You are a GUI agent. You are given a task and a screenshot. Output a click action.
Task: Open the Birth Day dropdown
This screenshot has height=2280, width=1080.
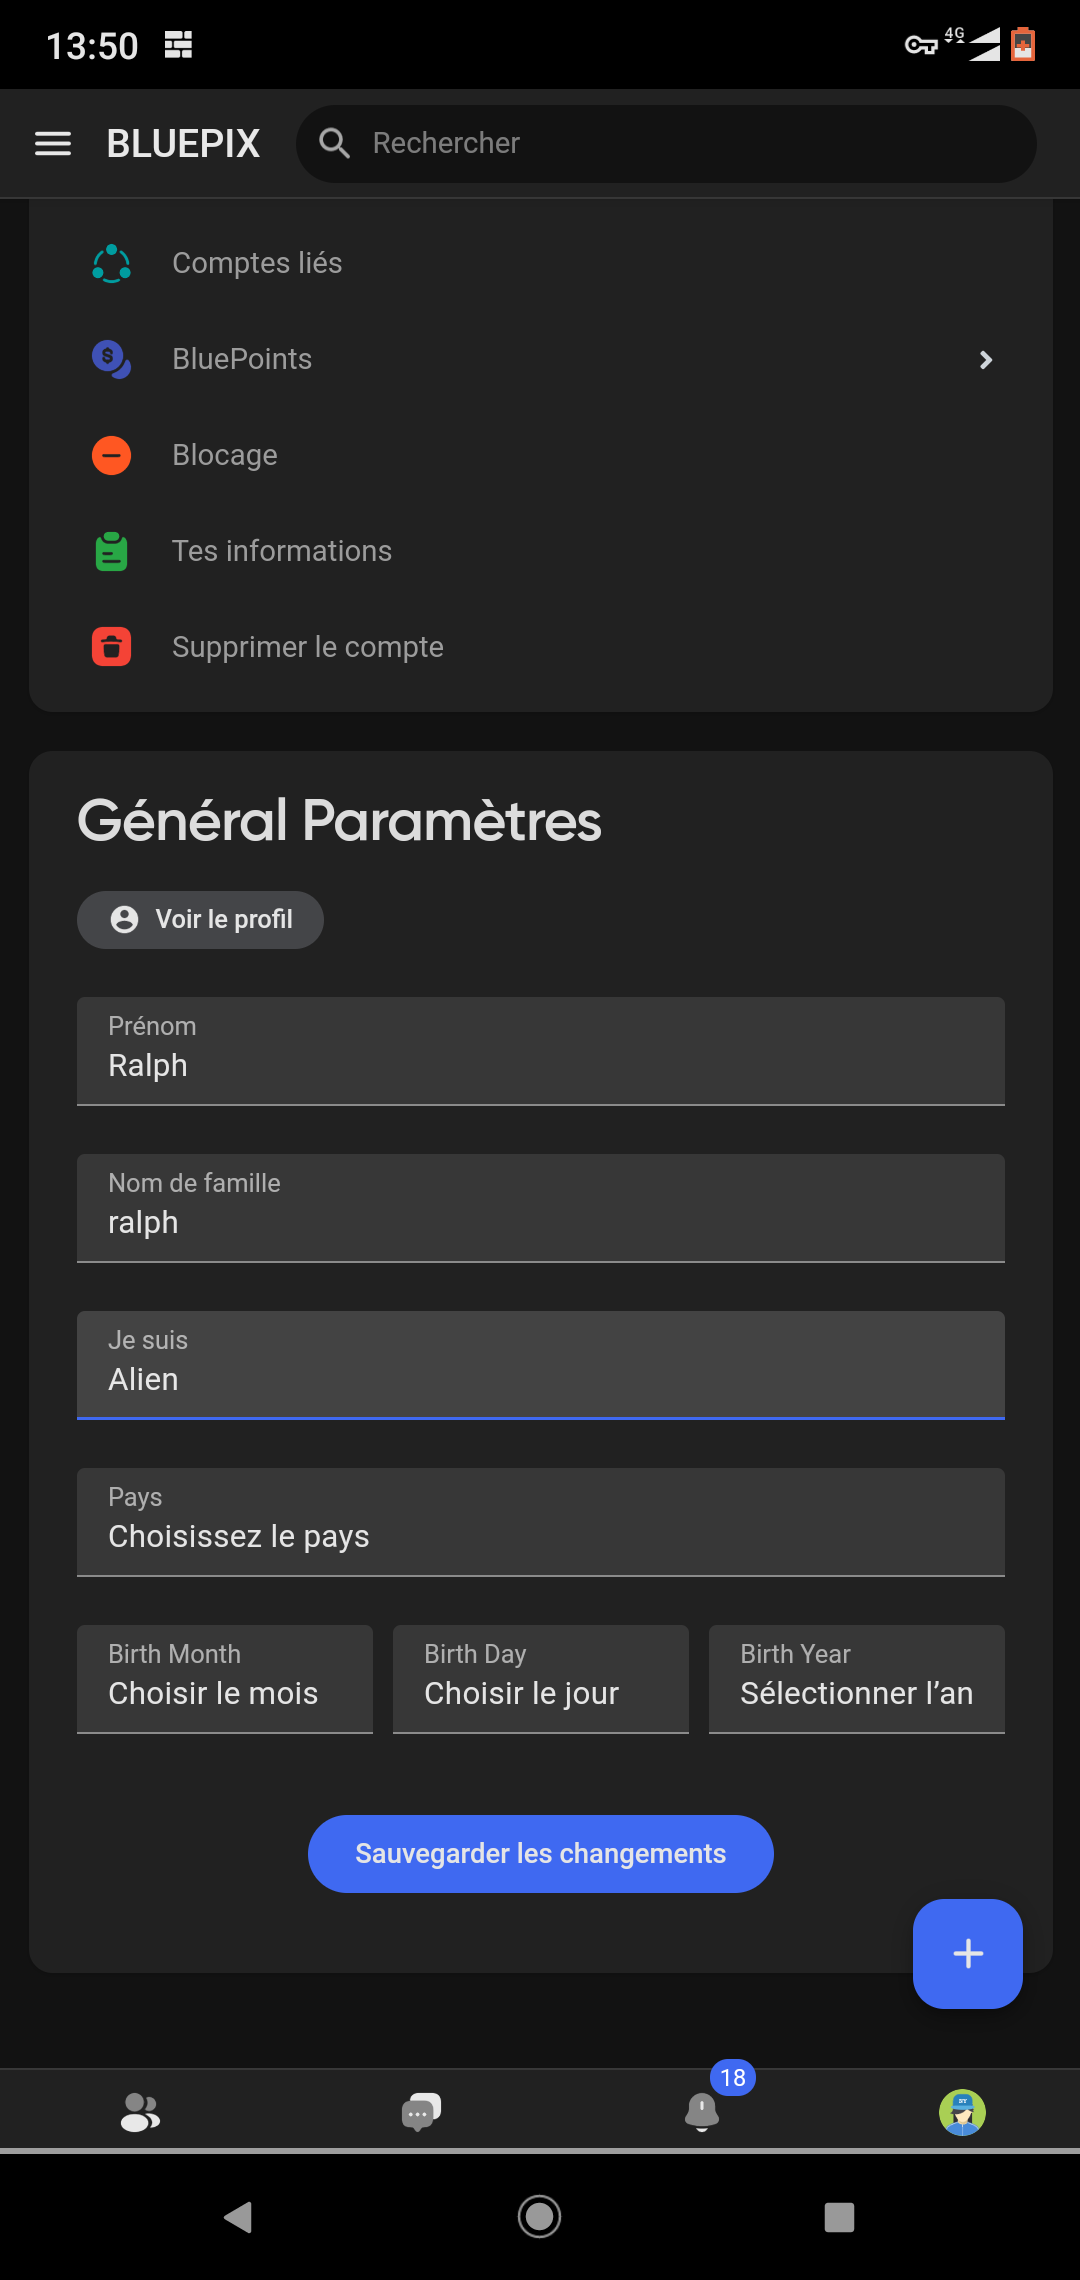540,1679
